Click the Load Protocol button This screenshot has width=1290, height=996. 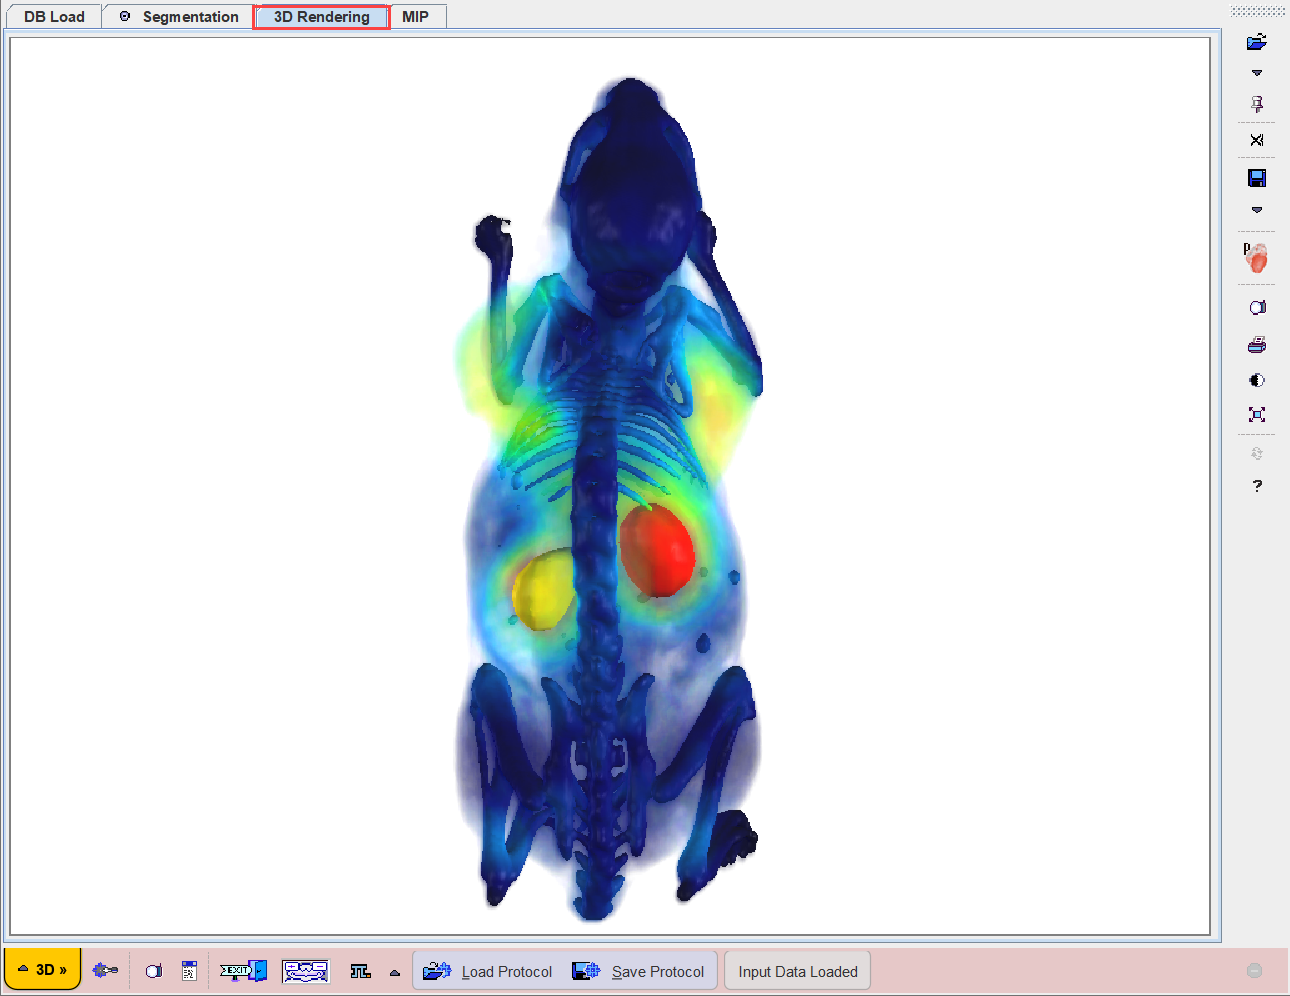point(487,971)
